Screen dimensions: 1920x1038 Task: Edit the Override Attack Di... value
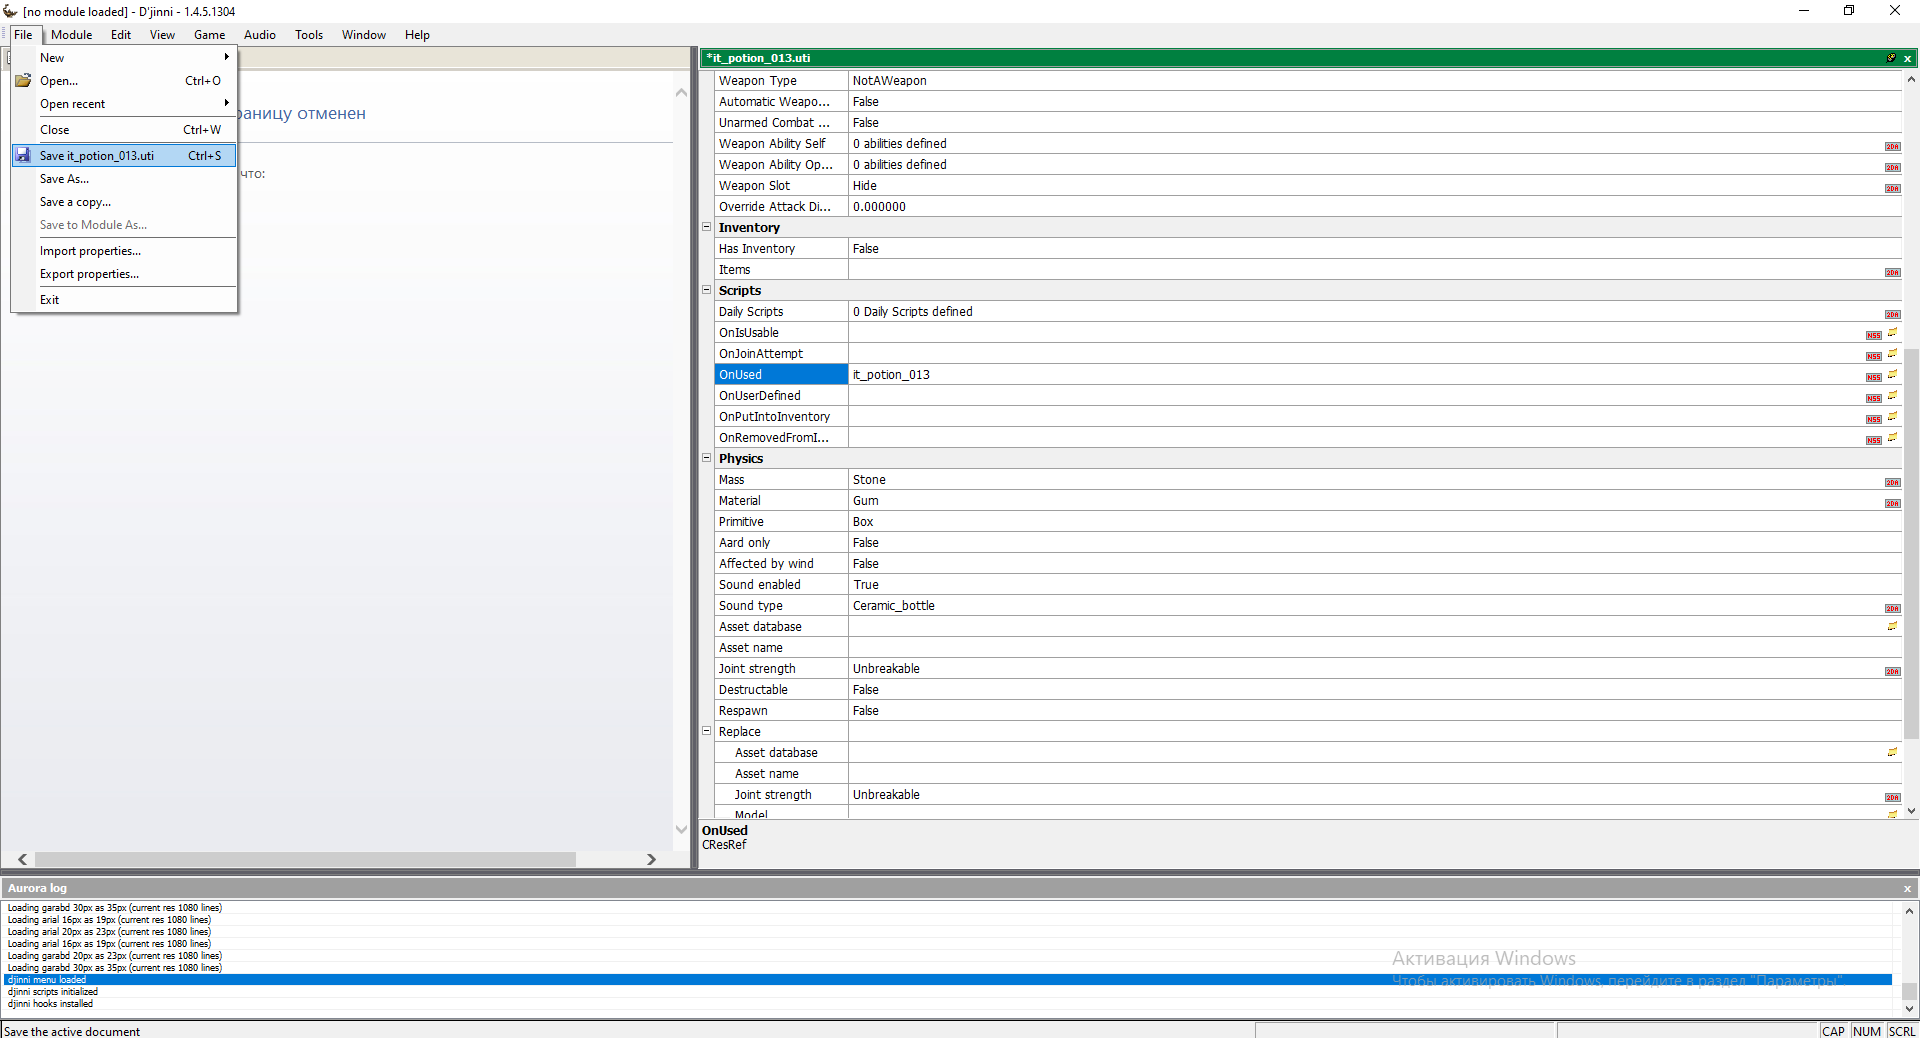(x=1375, y=206)
